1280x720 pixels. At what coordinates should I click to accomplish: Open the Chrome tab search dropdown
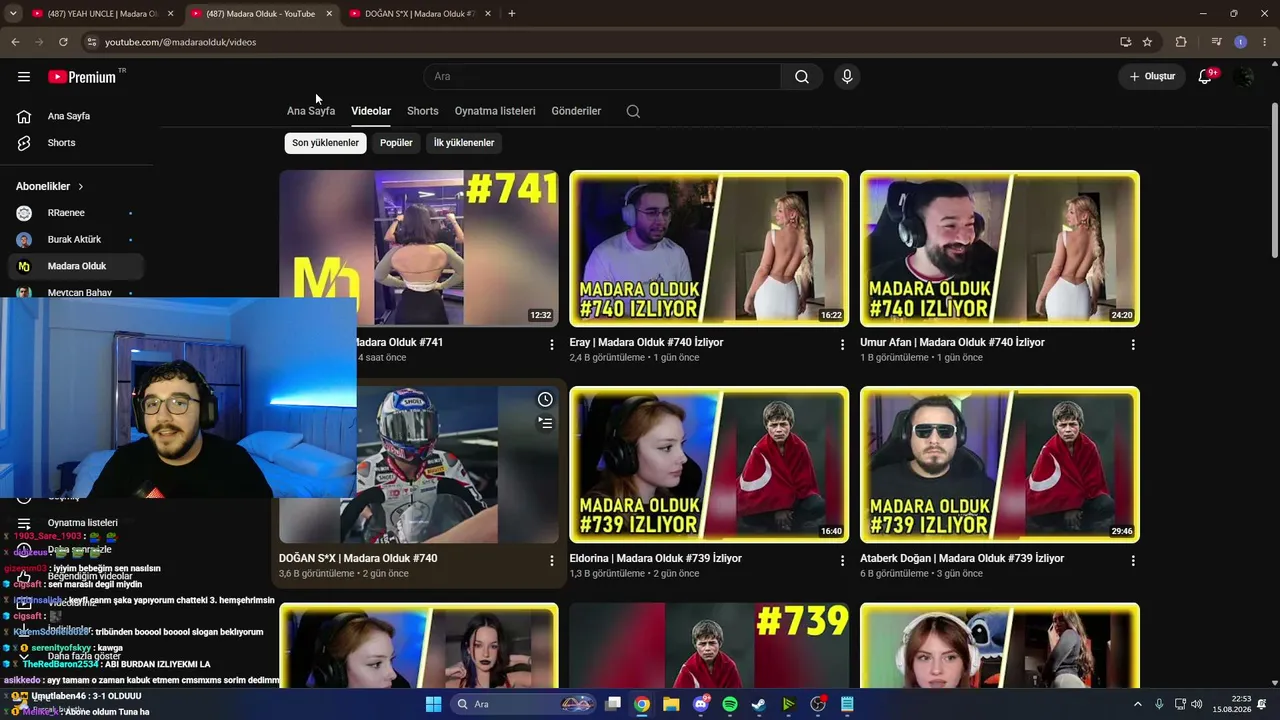[13, 14]
